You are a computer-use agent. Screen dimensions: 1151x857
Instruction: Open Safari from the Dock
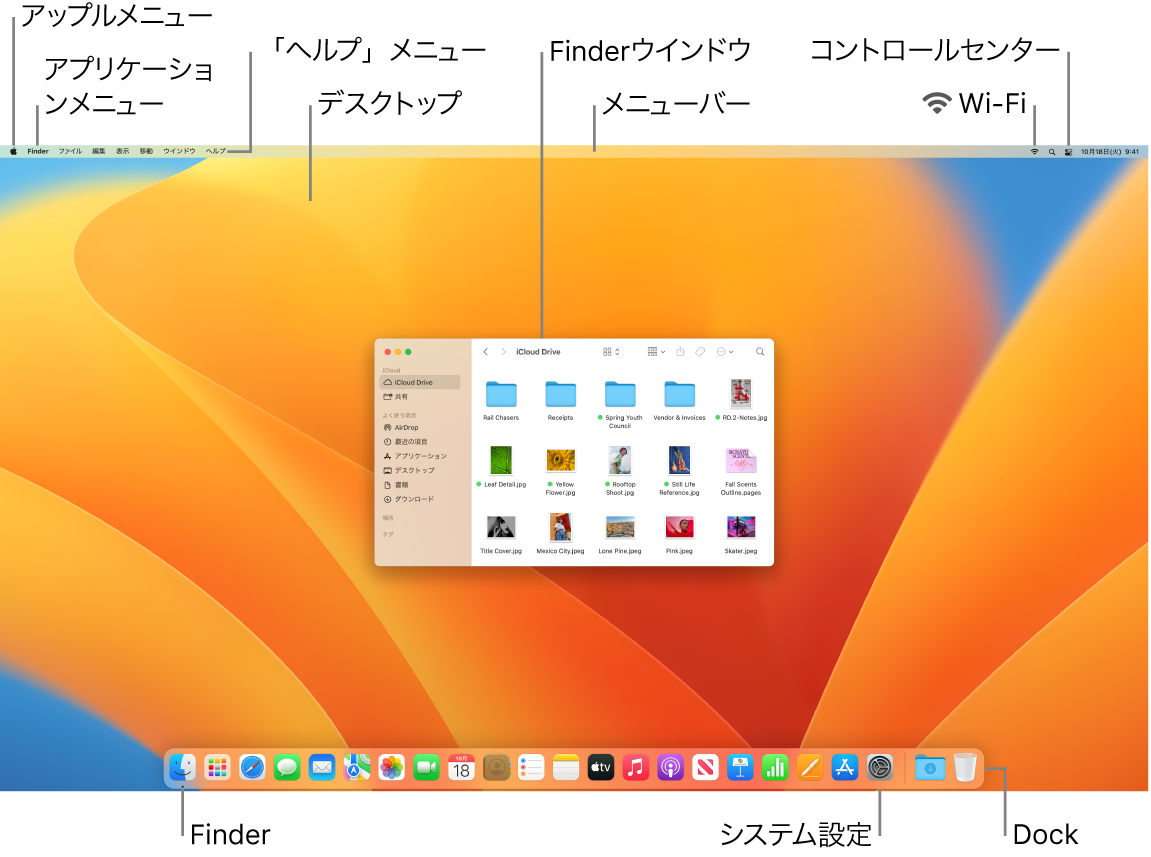coord(252,768)
